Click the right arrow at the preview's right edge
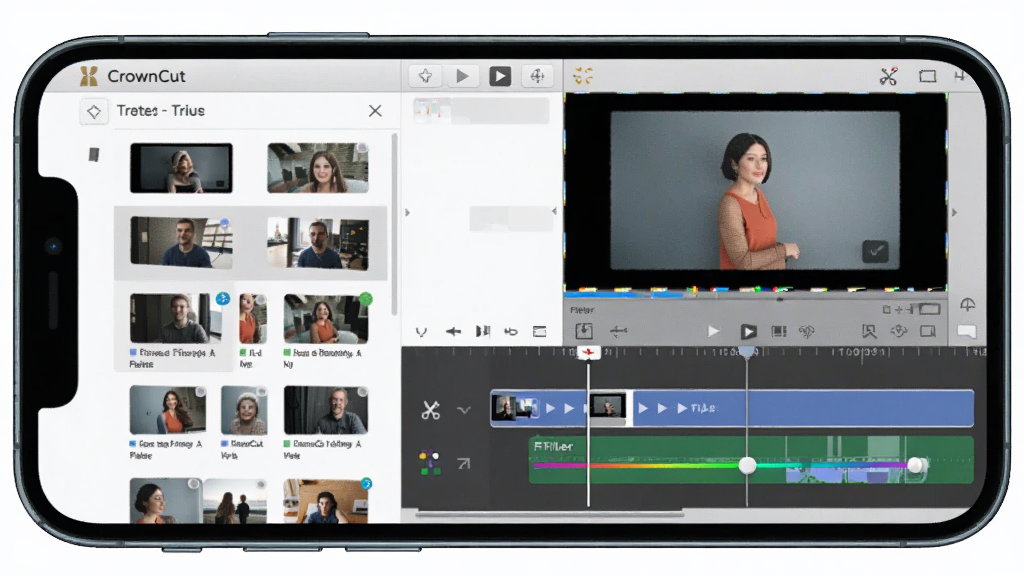This screenshot has height=576, width=1024. coord(954,212)
